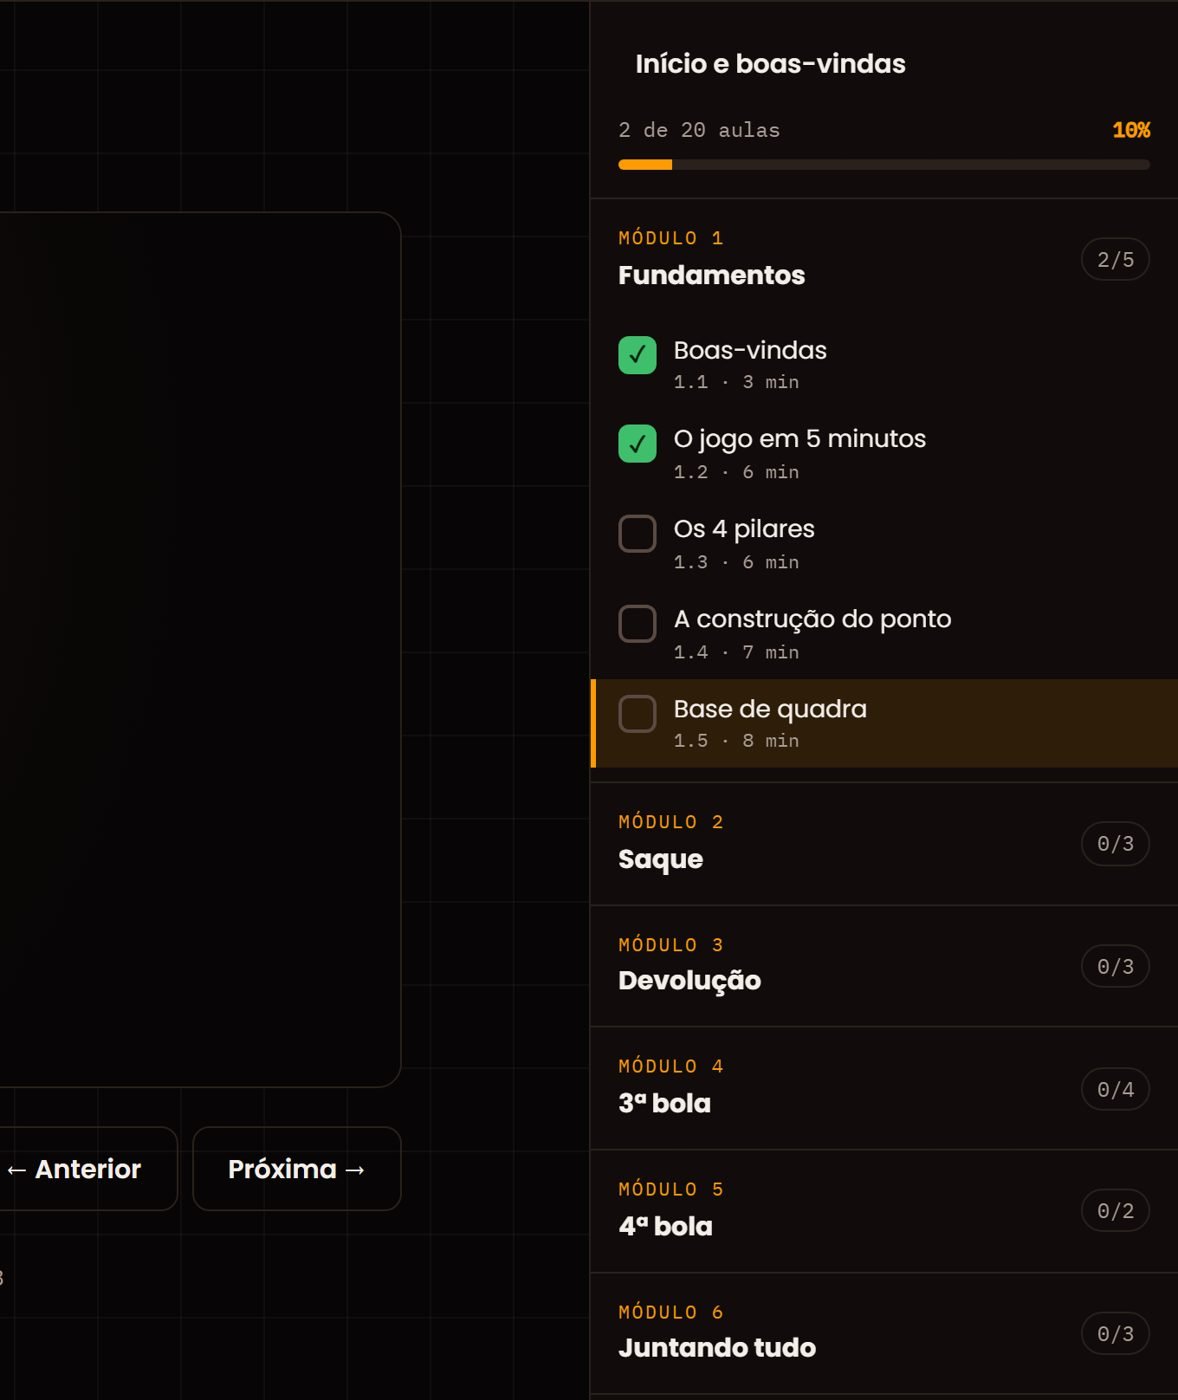The width and height of the screenshot is (1178, 1400).
Task: Click the 0/3 badge next to Saque
Action: (1115, 844)
